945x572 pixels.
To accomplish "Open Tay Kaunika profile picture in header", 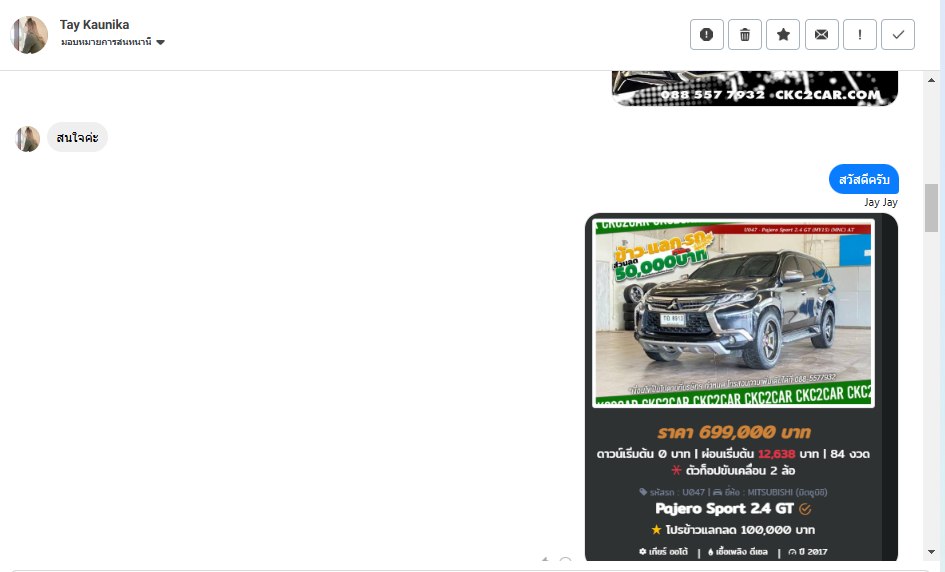I will [29, 35].
